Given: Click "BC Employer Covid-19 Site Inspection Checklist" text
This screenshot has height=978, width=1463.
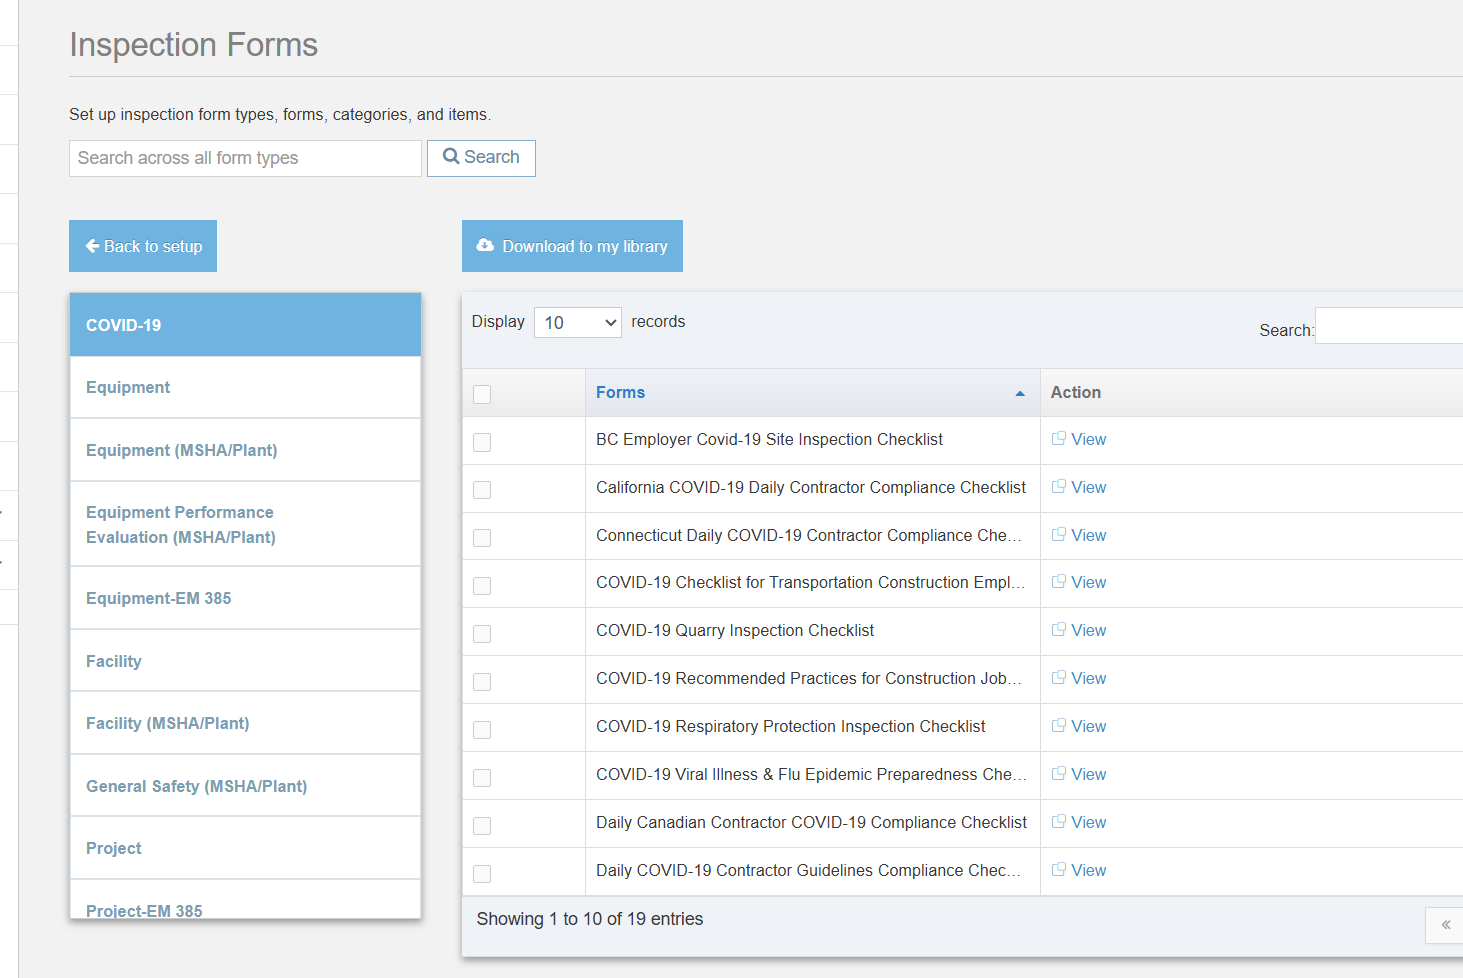Looking at the screenshot, I should click(x=769, y=439).
